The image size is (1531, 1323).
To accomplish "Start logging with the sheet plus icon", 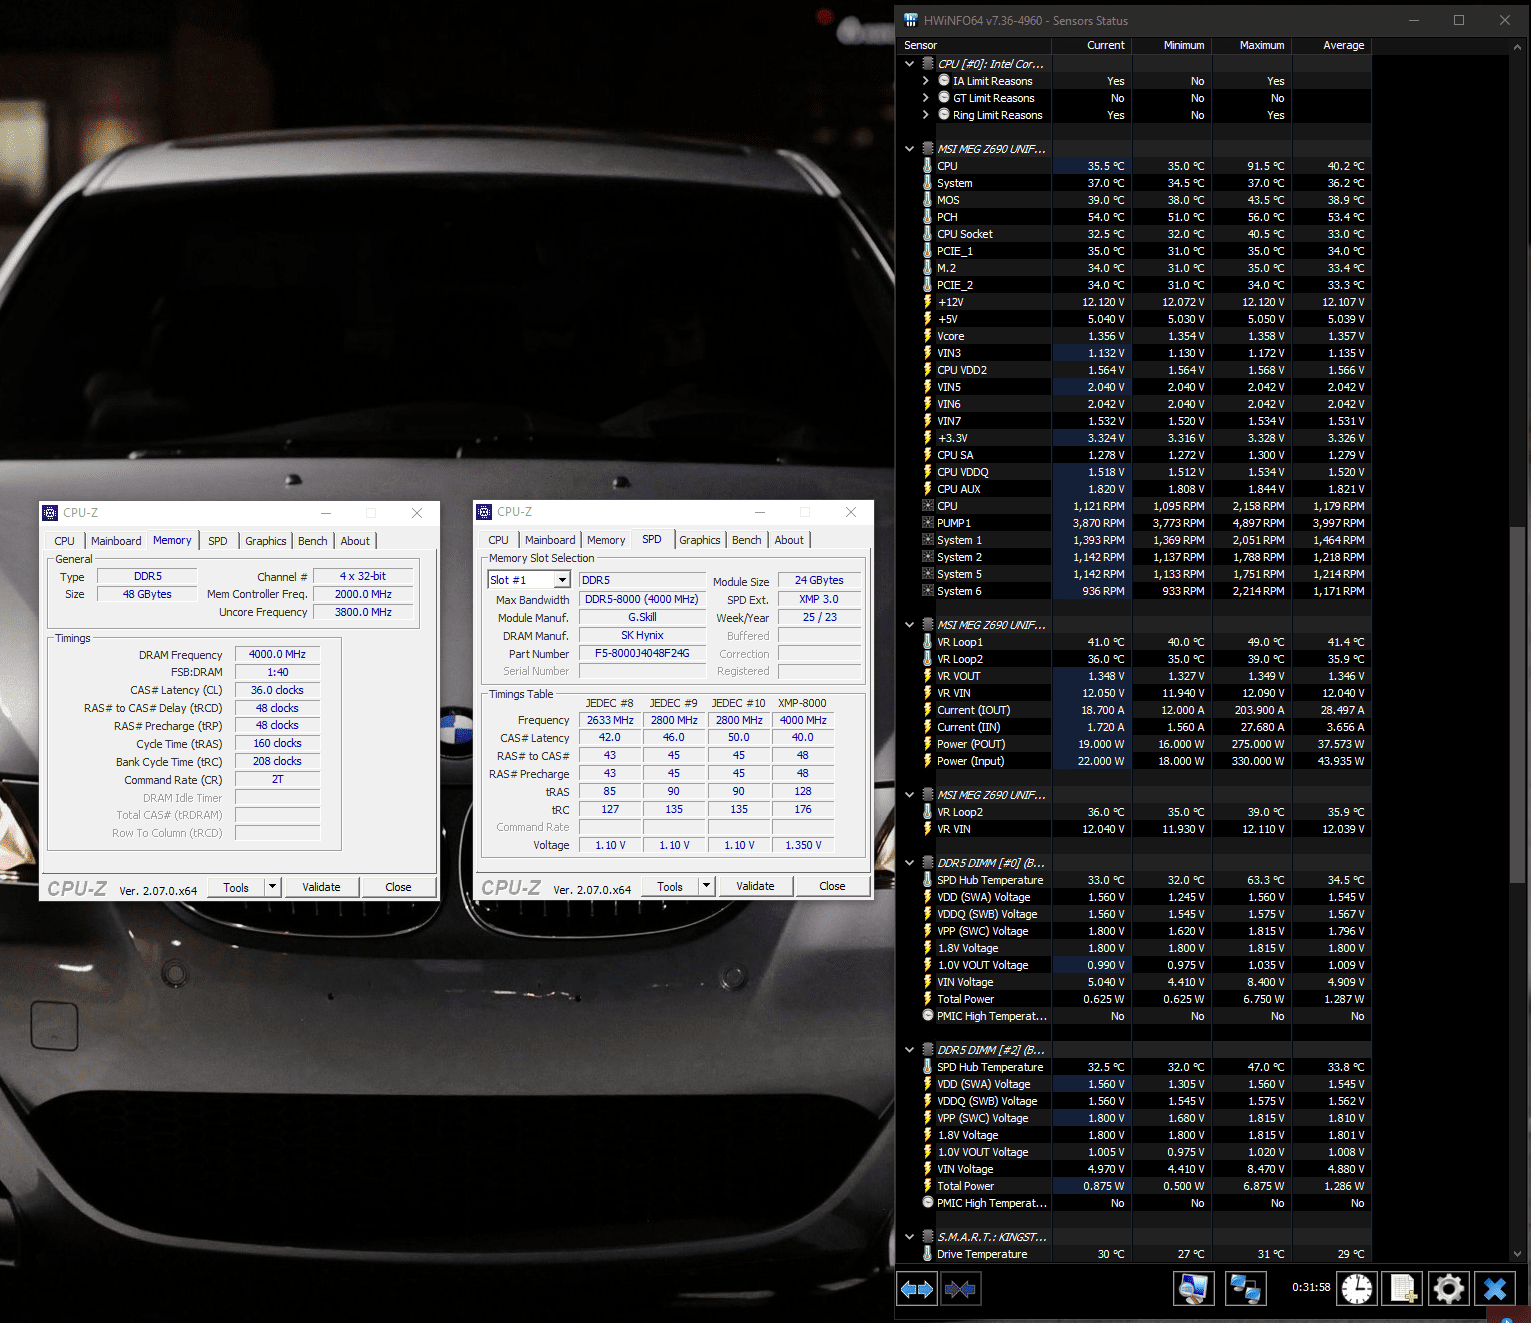I will (1402, 1289).
